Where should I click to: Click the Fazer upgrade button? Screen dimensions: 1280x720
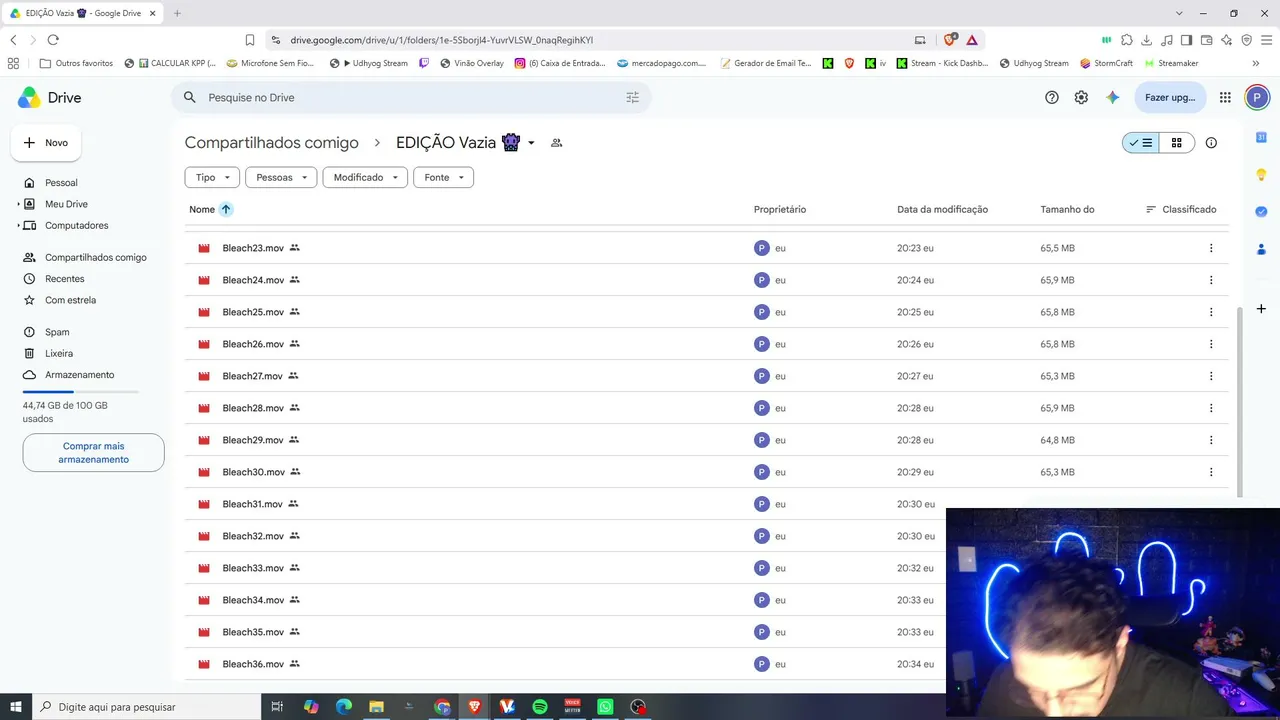coord(1170,98)
